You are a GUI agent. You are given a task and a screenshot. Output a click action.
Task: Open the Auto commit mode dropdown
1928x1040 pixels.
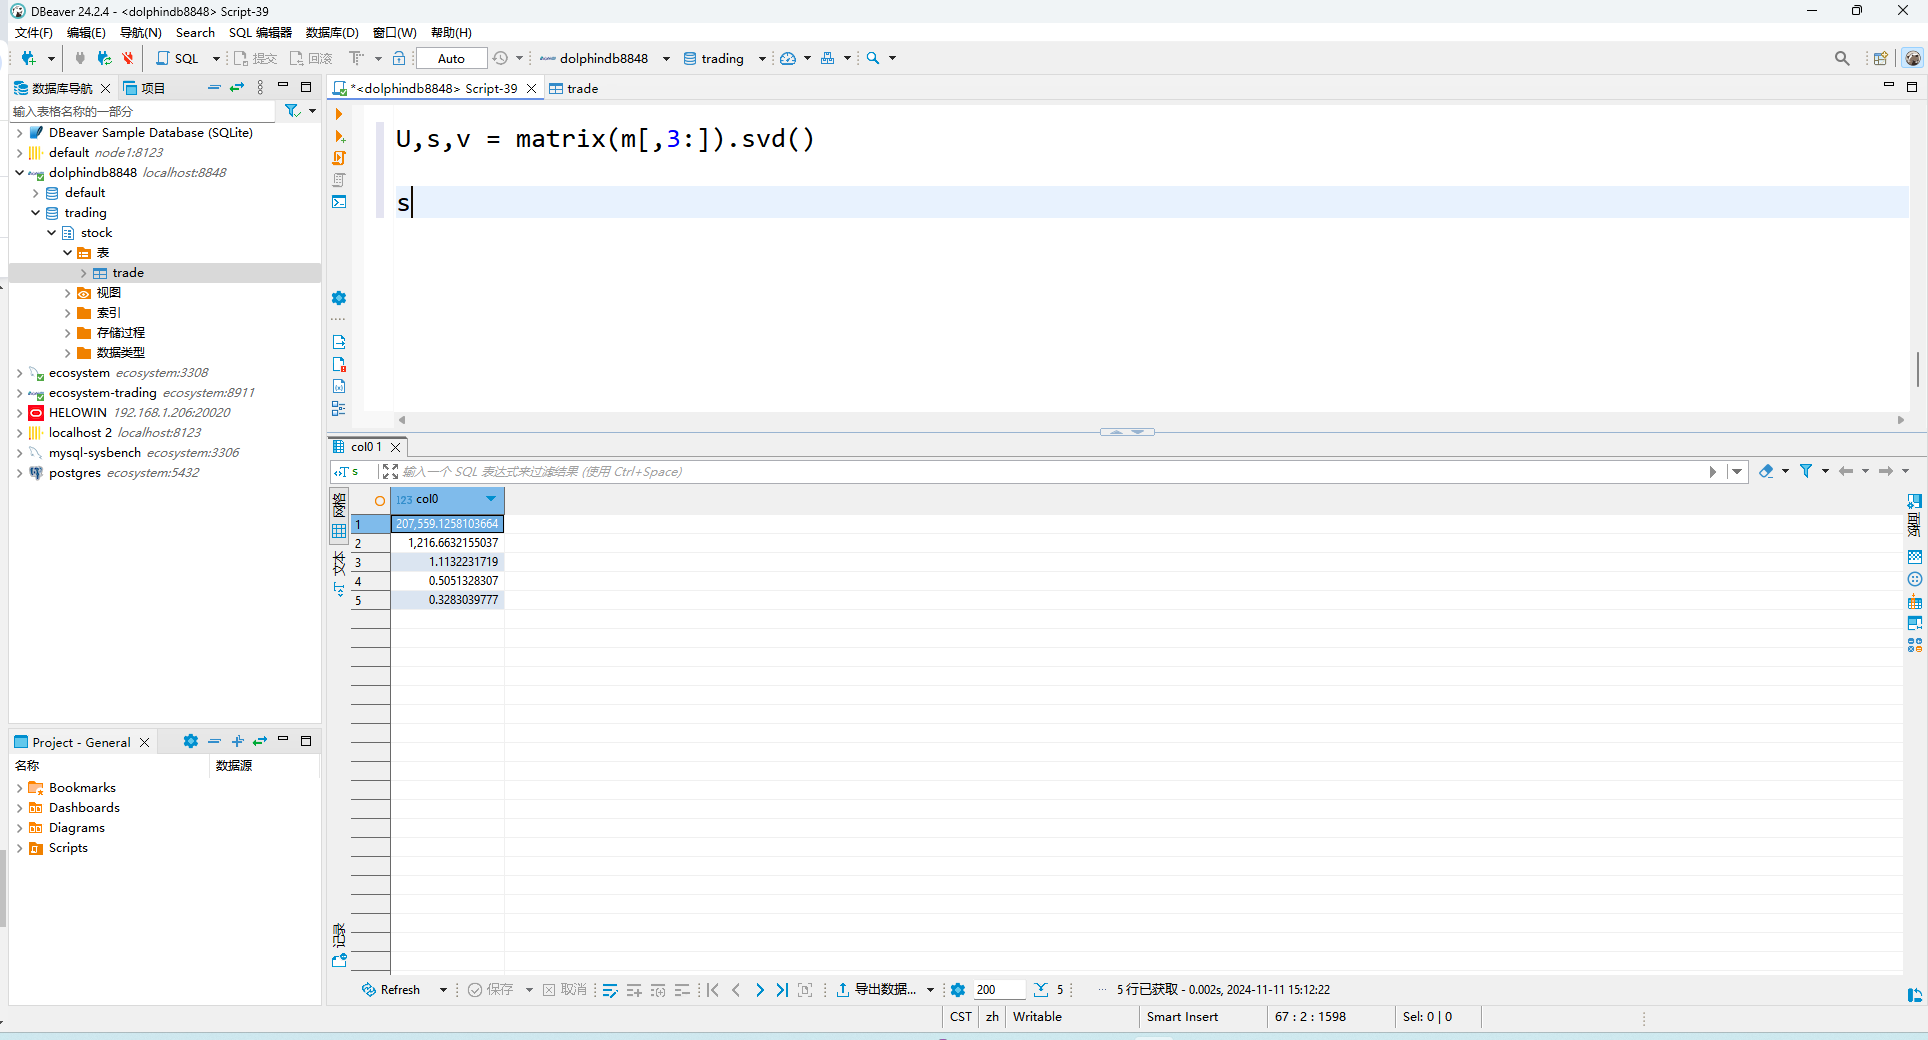pyautogui.click(x=451, y=58)
